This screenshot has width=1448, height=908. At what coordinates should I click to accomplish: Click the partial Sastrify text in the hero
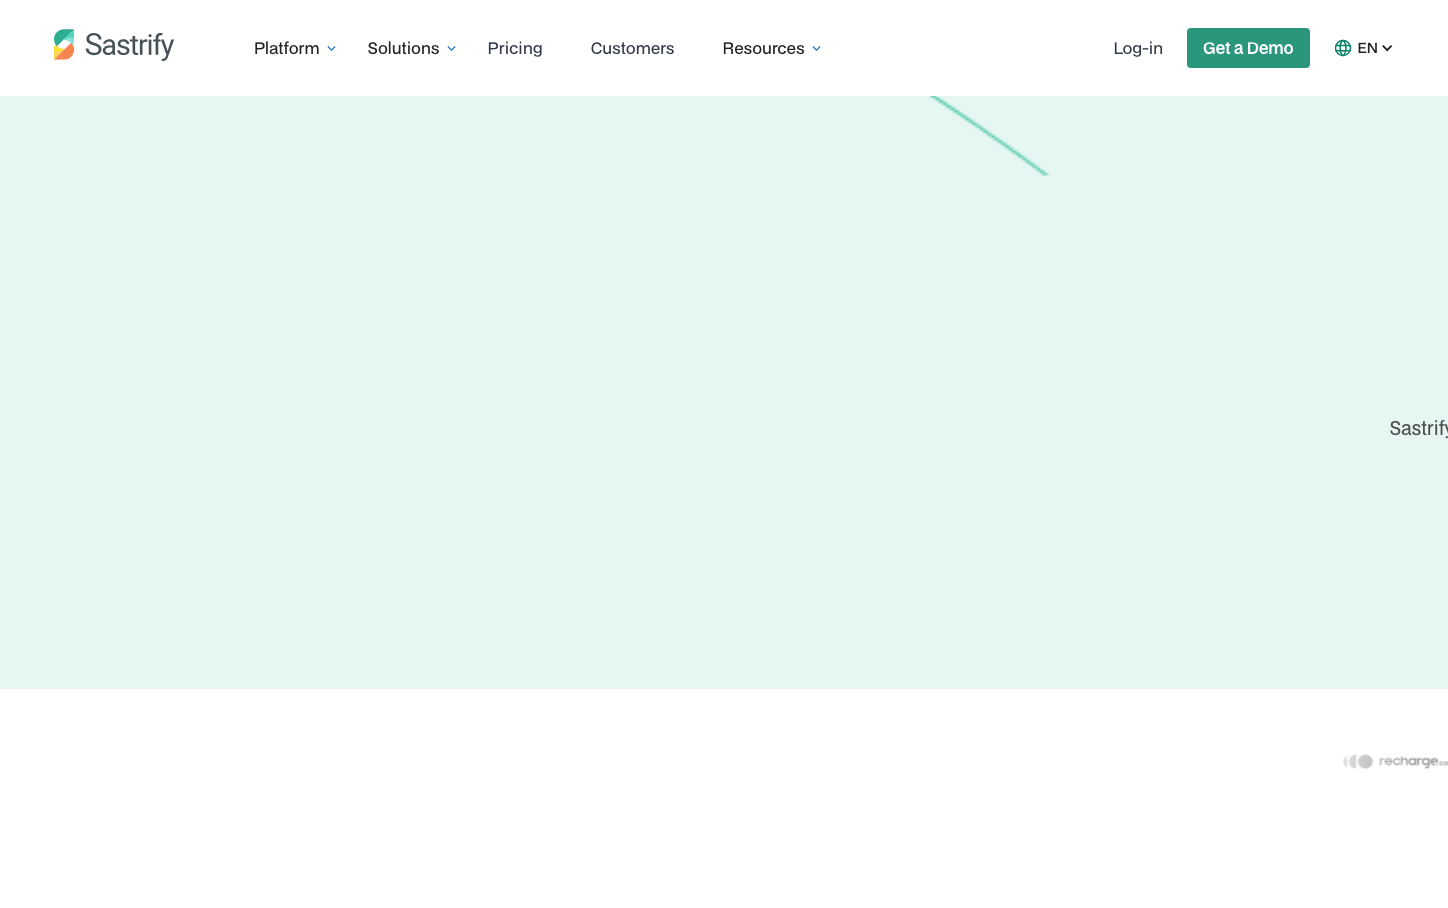(x=1418, y=428)
